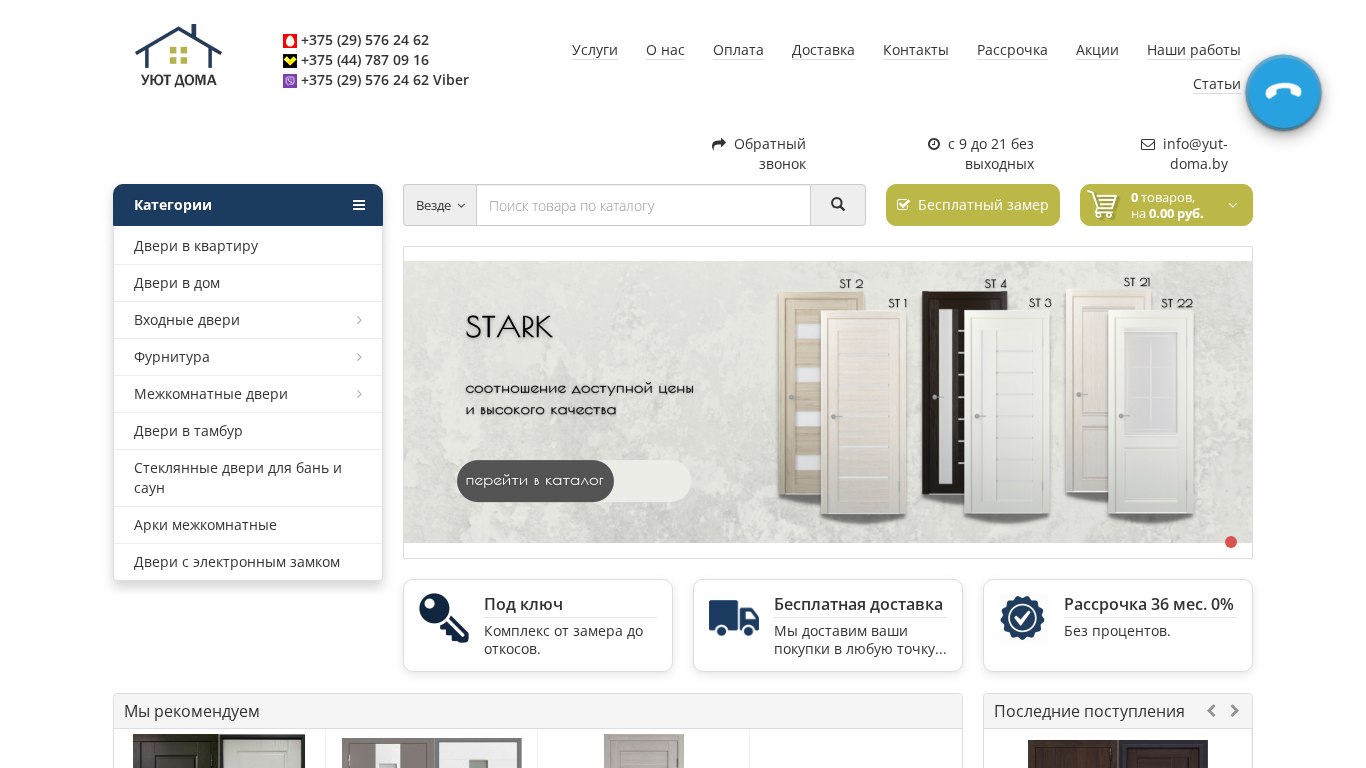Click the Бесплатный замер button
Screen dimensions: 1366x768
[973, 205]
